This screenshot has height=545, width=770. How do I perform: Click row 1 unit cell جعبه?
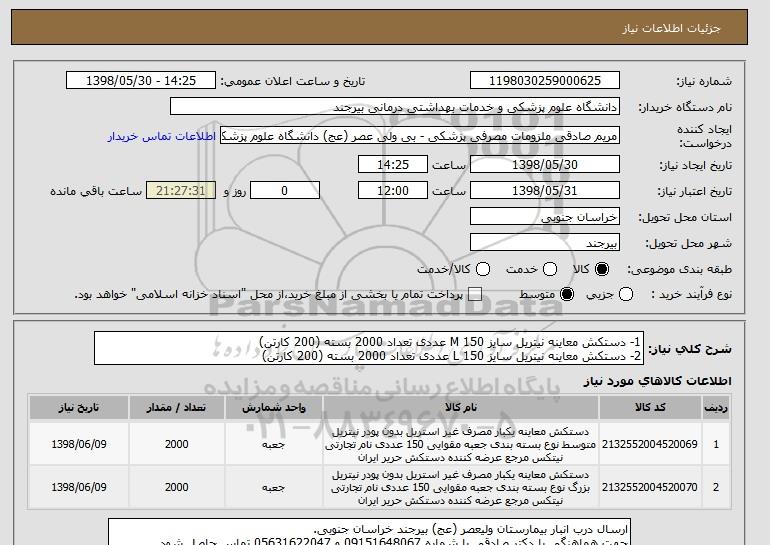coord(274,444)
